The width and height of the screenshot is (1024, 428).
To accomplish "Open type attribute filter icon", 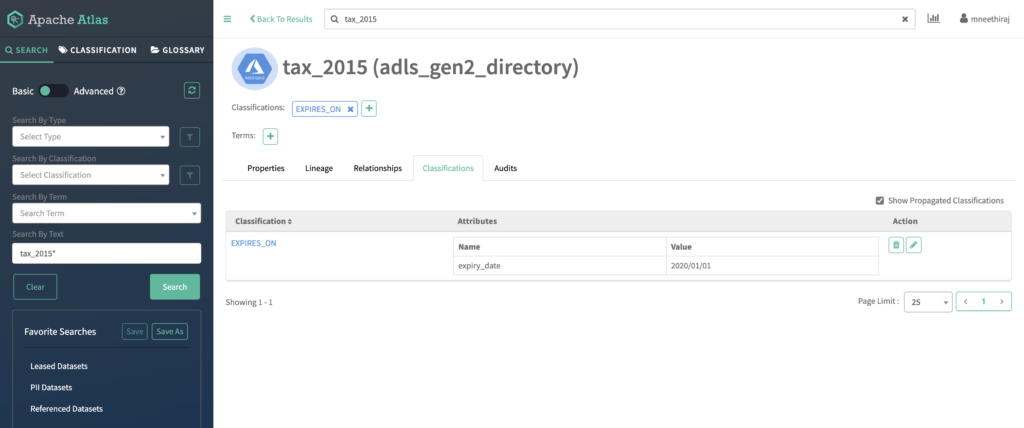I will pyautogui.click(x=190, y=137).
